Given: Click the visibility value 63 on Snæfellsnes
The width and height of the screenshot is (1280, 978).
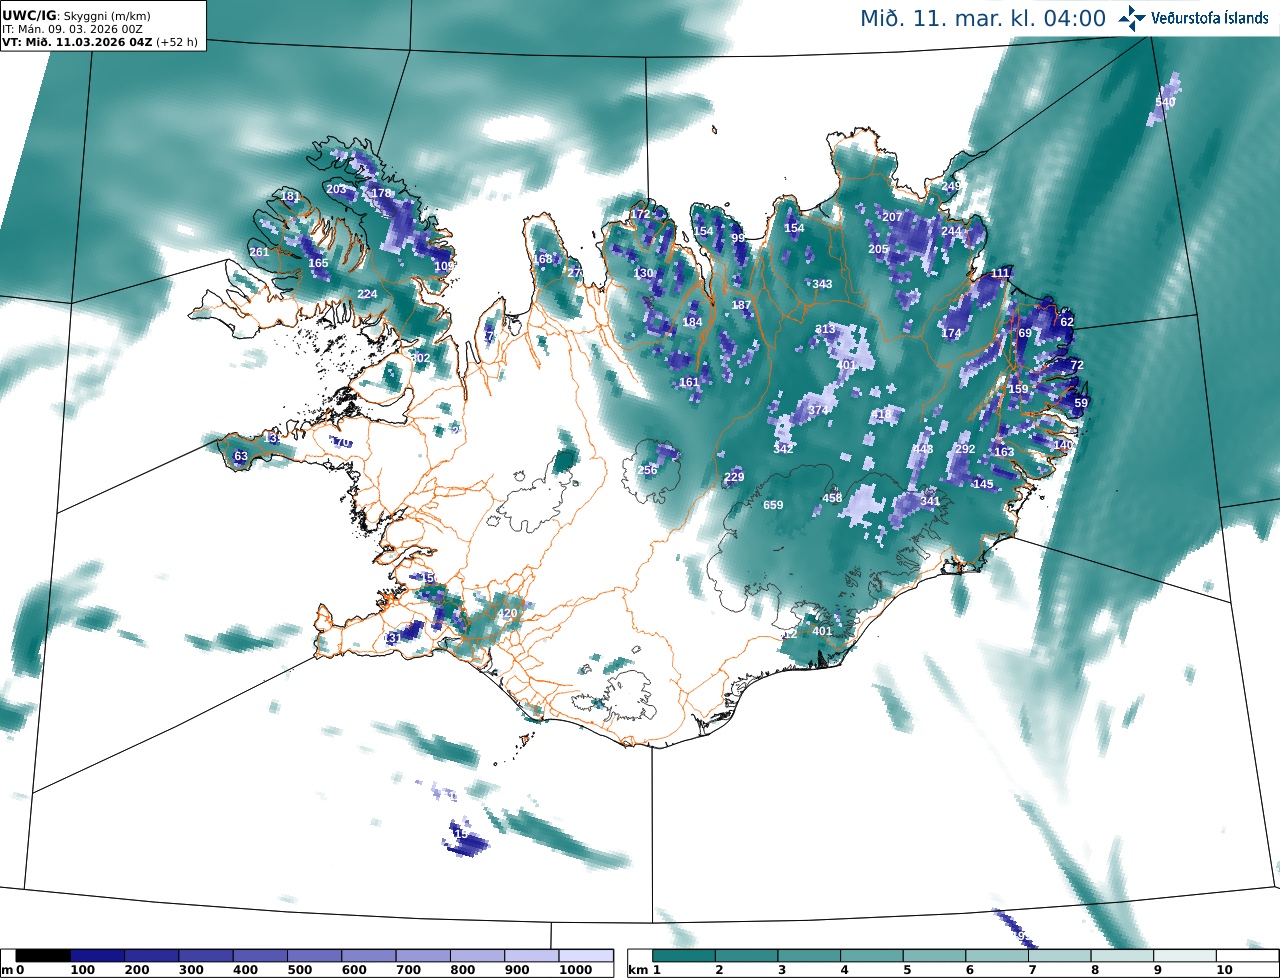Looking at the screenshot, I should 240,456.
